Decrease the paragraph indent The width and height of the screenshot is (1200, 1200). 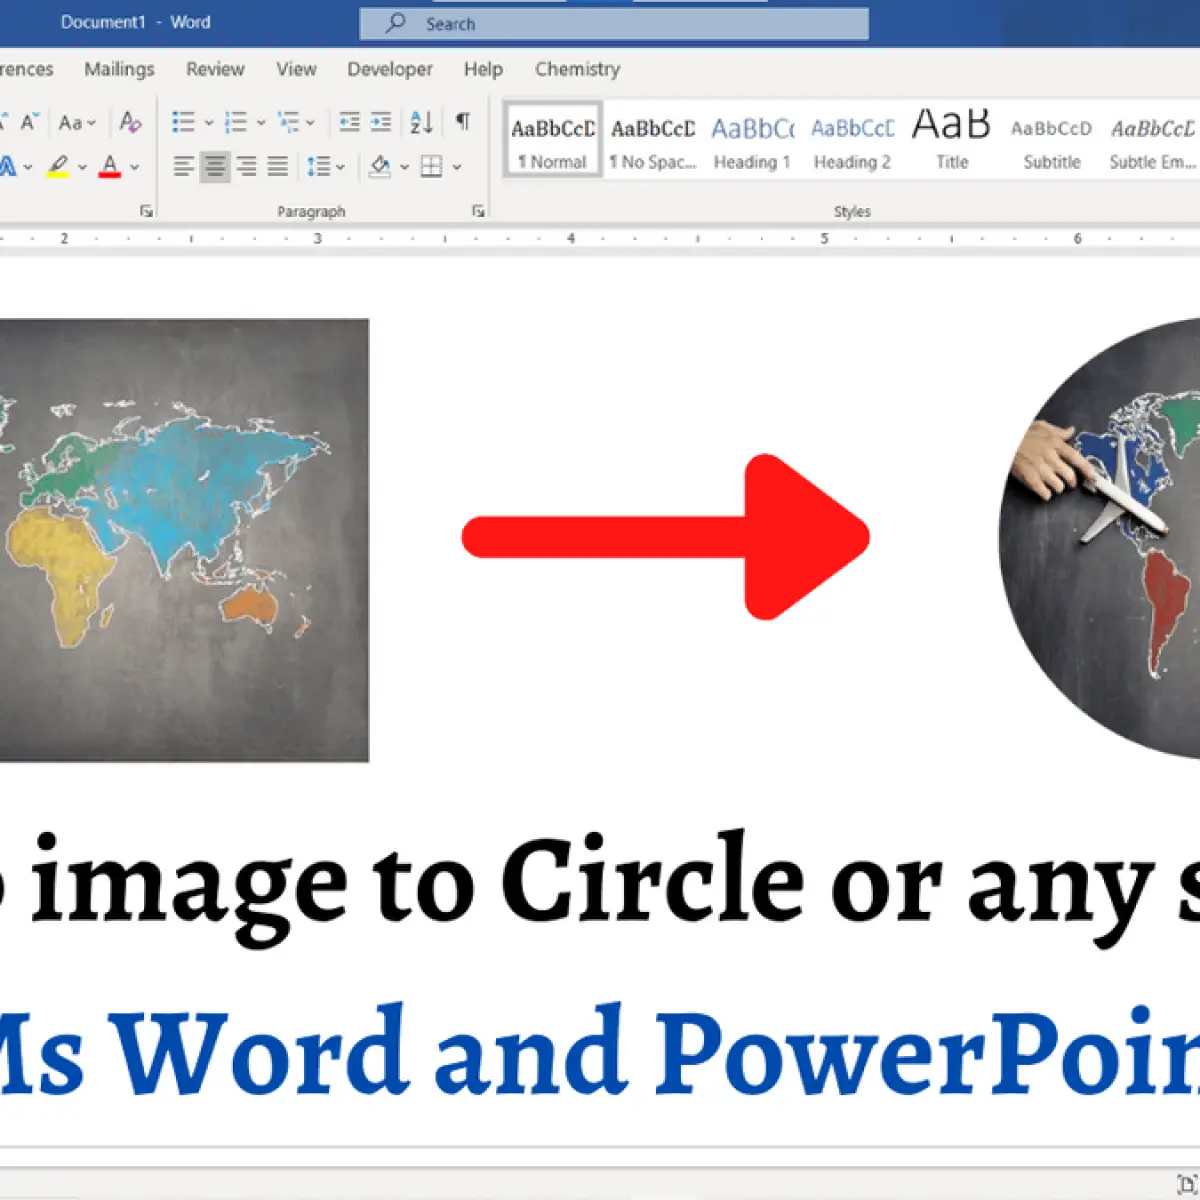tap(349, 122)
